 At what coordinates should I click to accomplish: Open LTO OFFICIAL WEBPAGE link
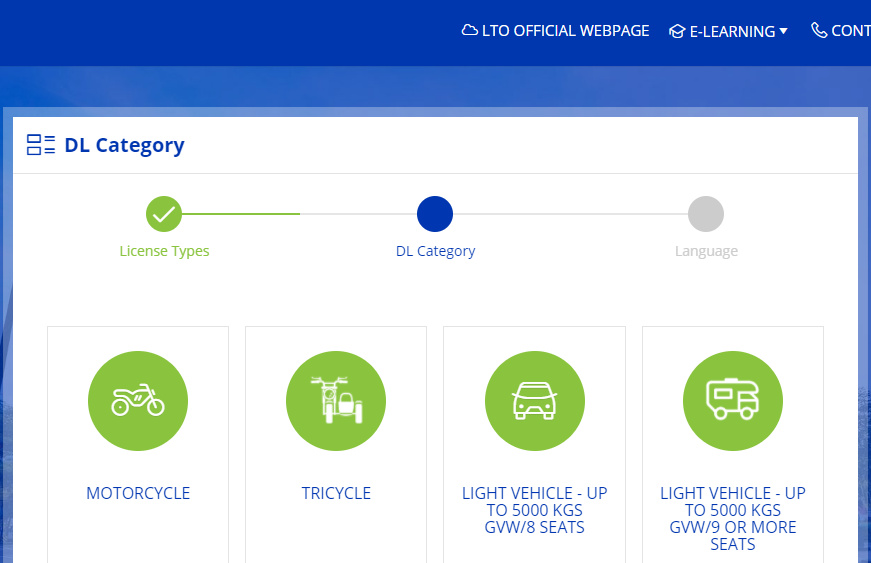click(x=565, y=31)
